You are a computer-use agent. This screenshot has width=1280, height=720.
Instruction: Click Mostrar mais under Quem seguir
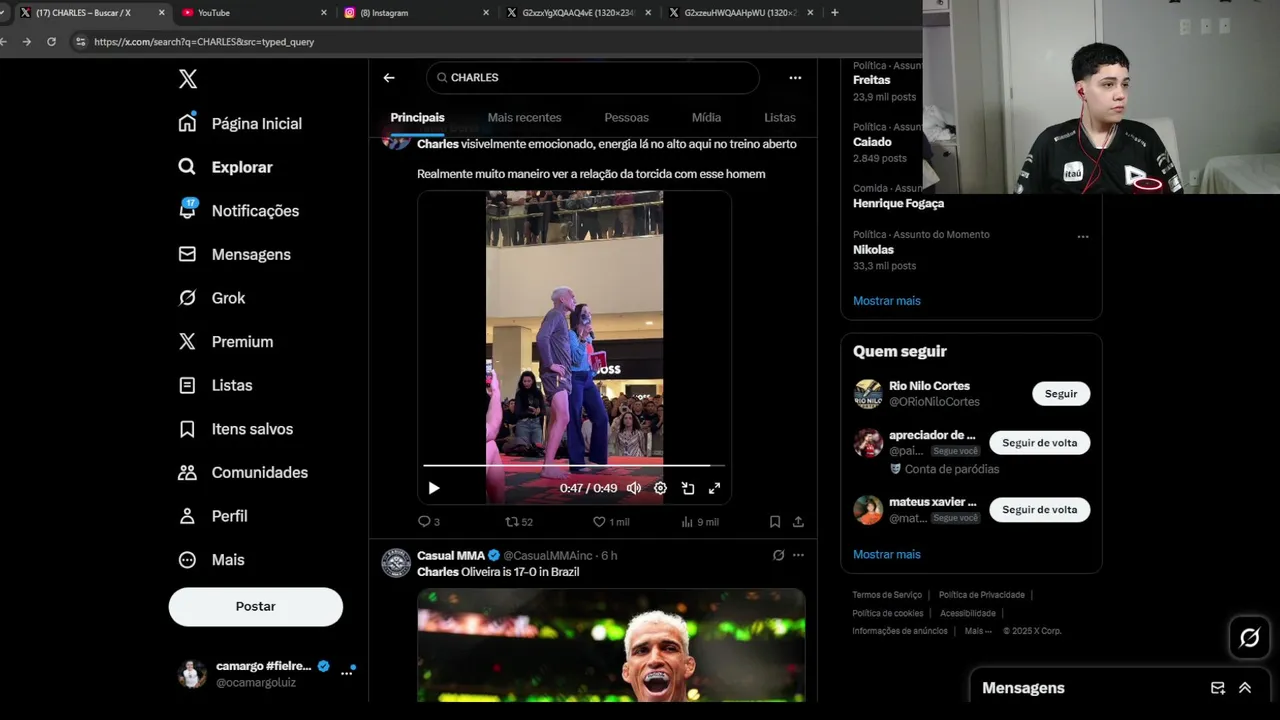887,554
